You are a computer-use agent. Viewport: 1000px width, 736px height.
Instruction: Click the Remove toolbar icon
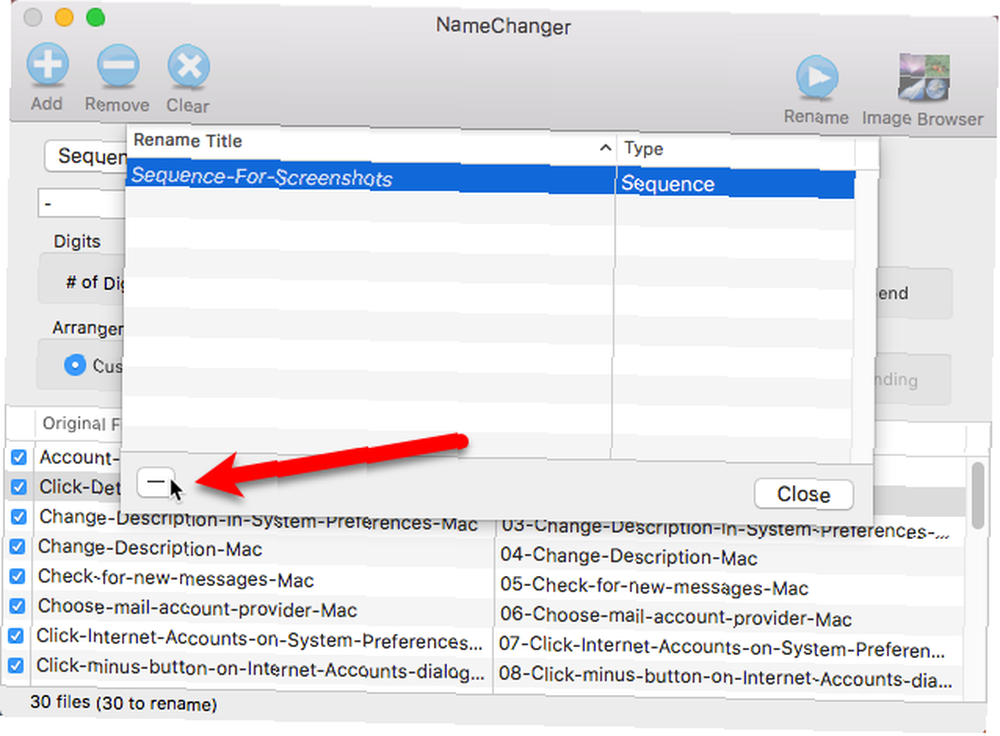coord(118,66)
